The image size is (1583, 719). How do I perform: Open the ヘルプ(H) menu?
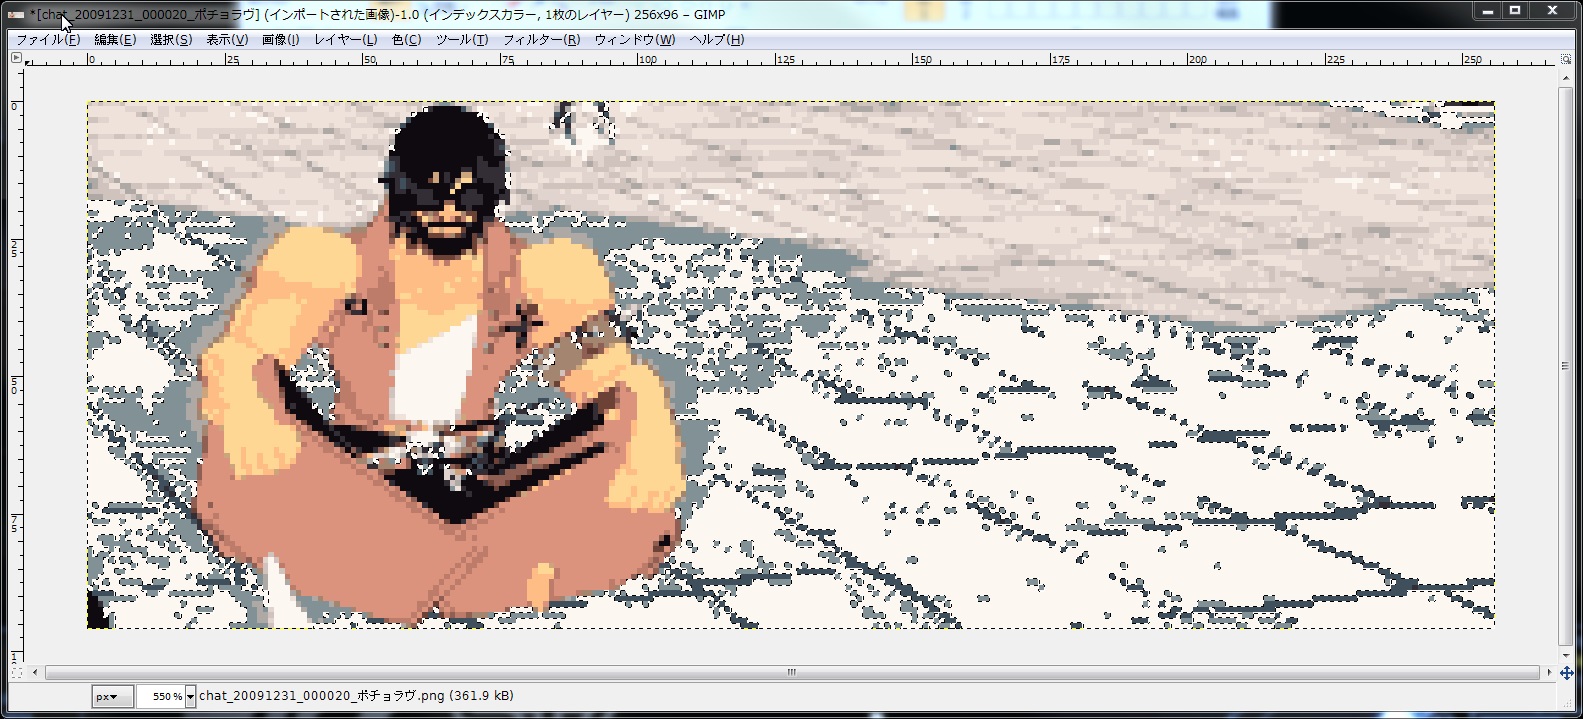[x=716, y=40]
